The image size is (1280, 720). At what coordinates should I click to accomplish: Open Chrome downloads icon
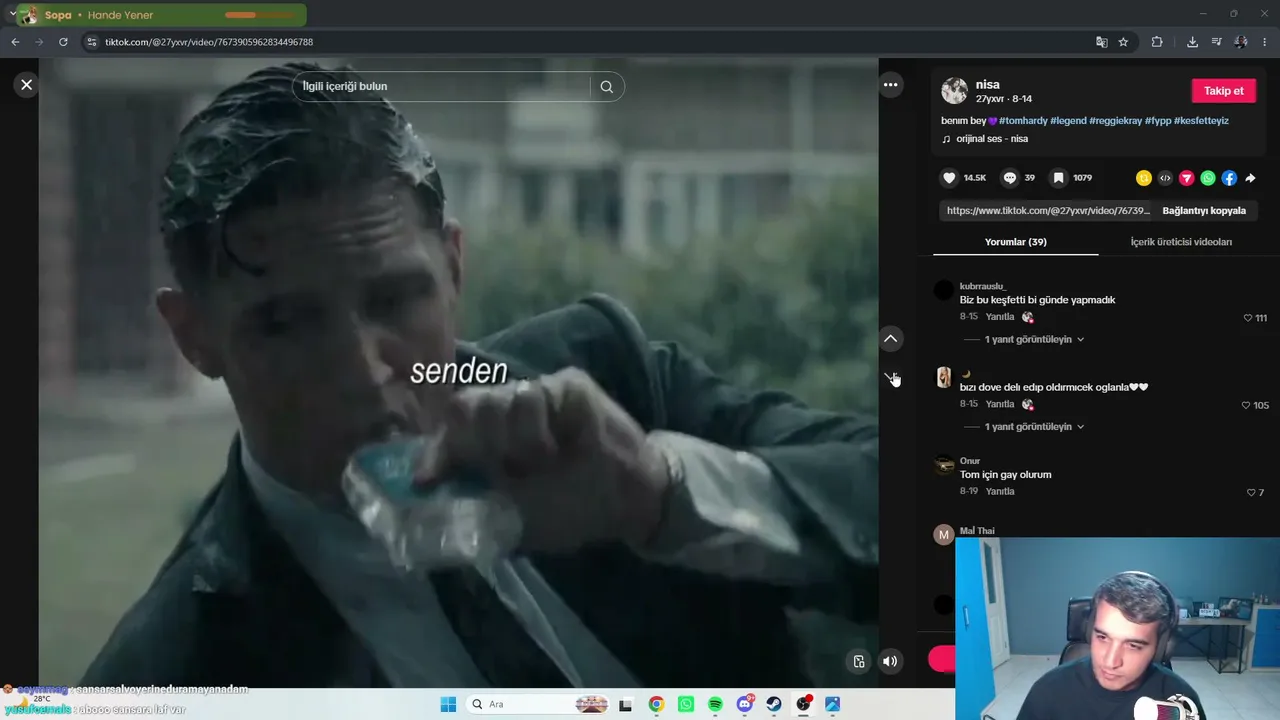[1192, 42]
